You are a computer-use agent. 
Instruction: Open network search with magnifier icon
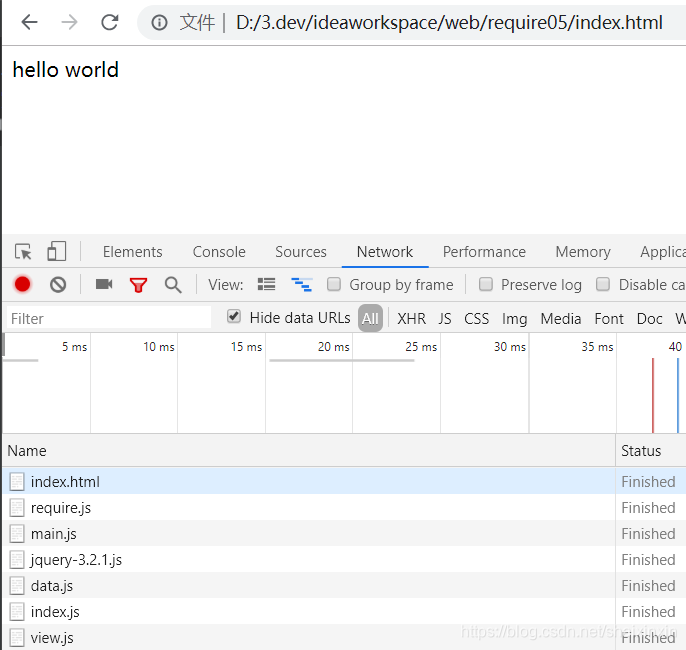click(x=173, y=285)
